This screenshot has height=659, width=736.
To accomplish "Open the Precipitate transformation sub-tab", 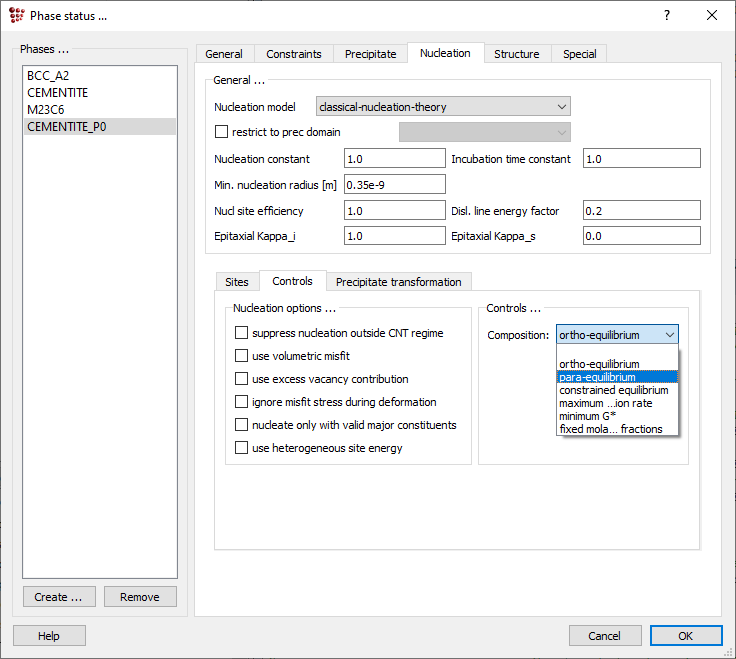I will 398,282.
